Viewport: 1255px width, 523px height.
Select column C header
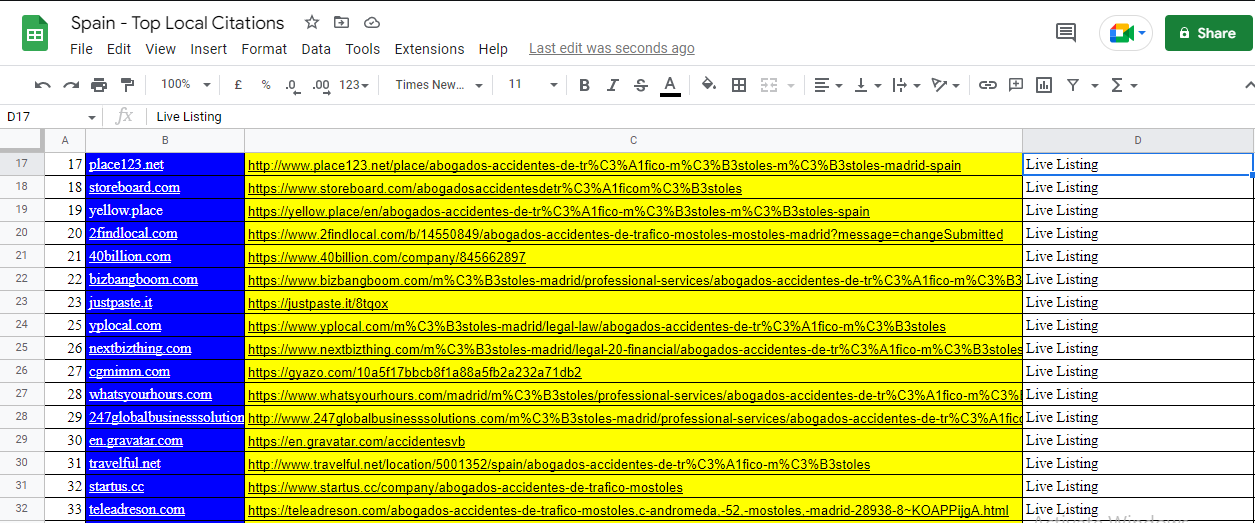click(633, 141)
